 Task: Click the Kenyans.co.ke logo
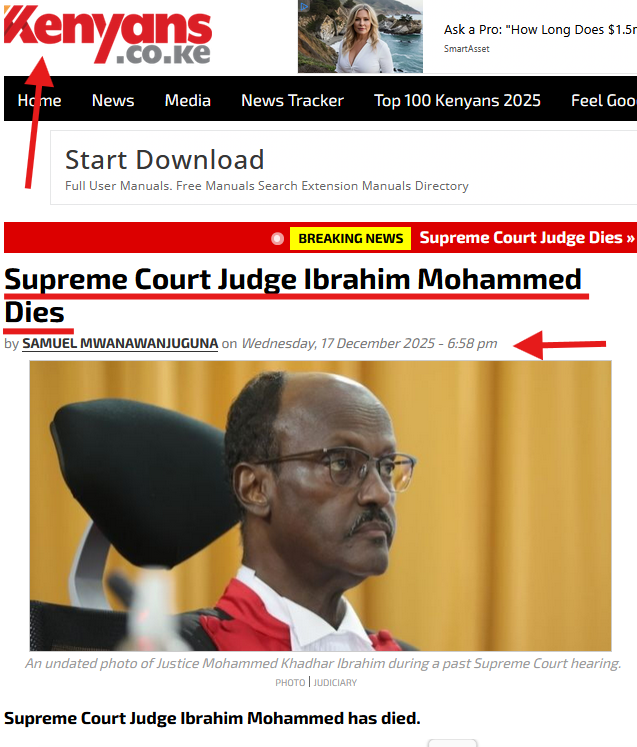108,34
